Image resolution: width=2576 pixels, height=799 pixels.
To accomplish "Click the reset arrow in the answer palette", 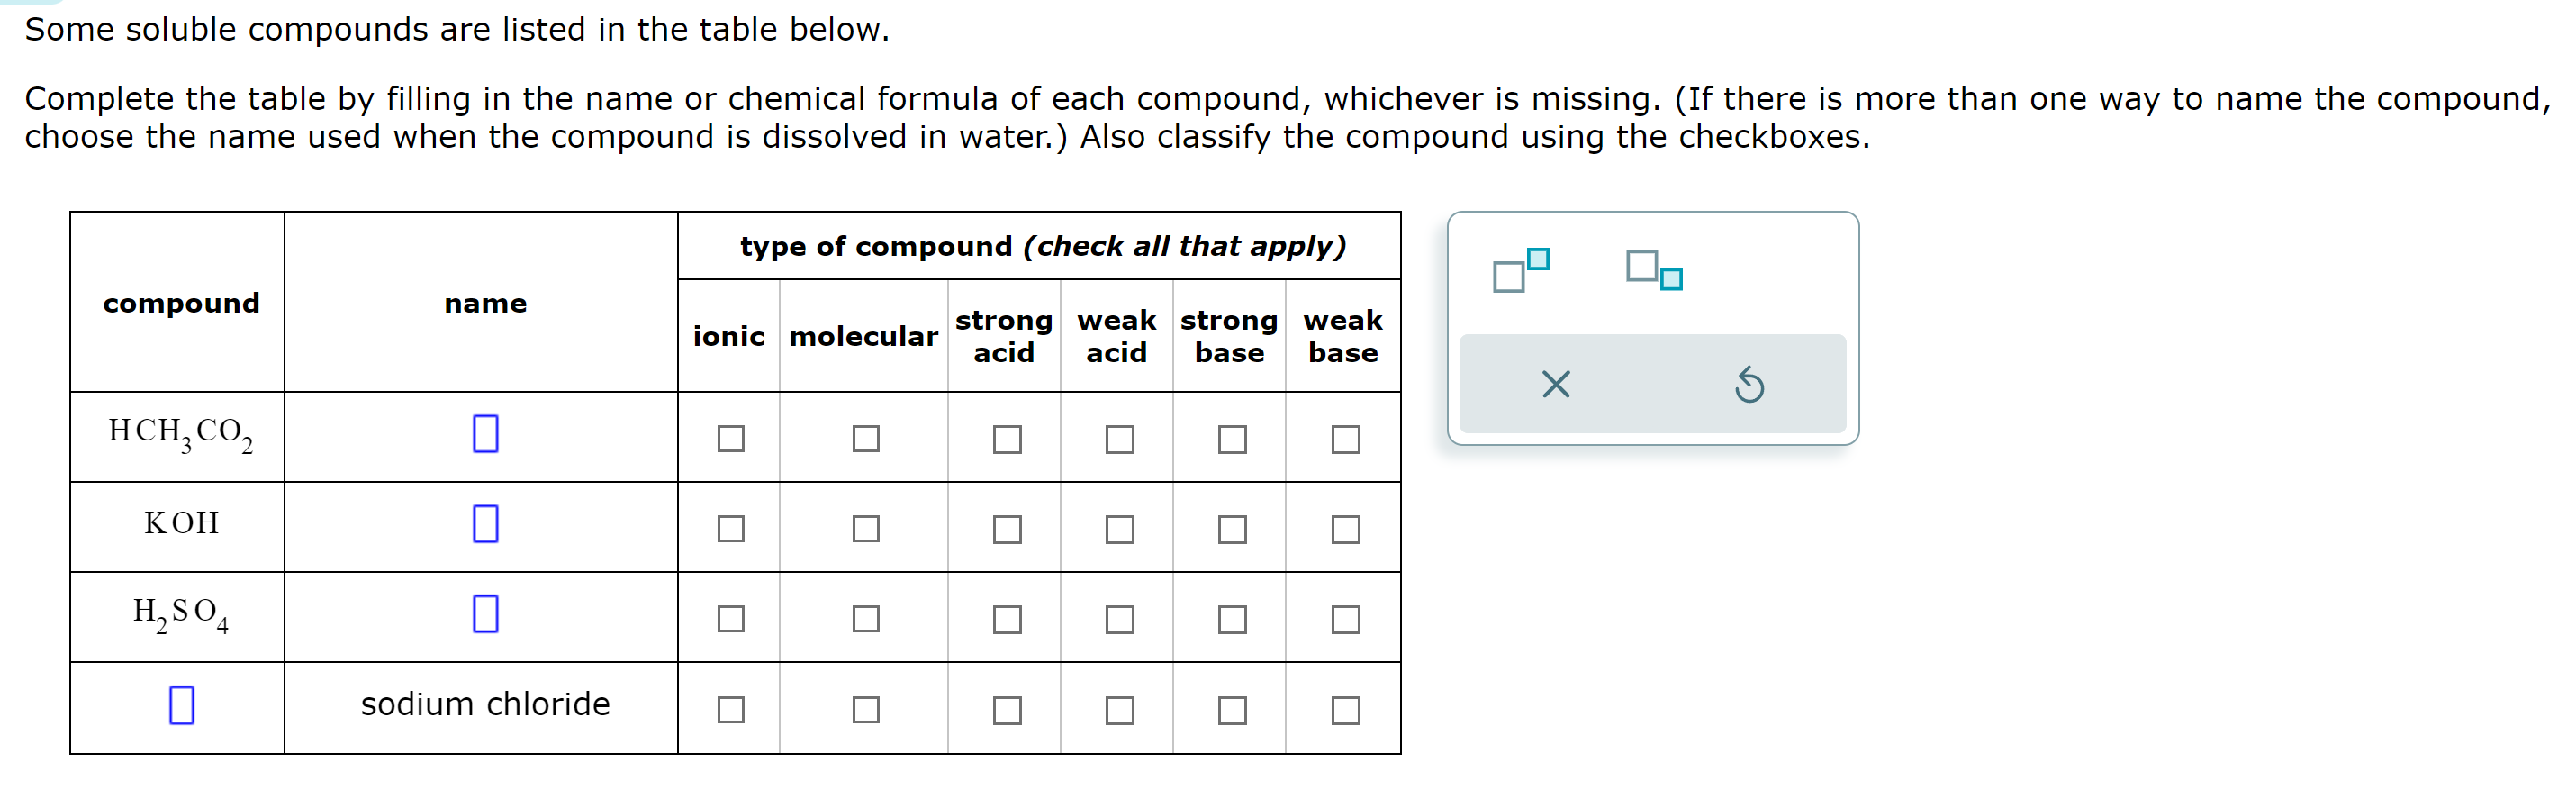I will pyautogui.click(x=1749, y=385).
